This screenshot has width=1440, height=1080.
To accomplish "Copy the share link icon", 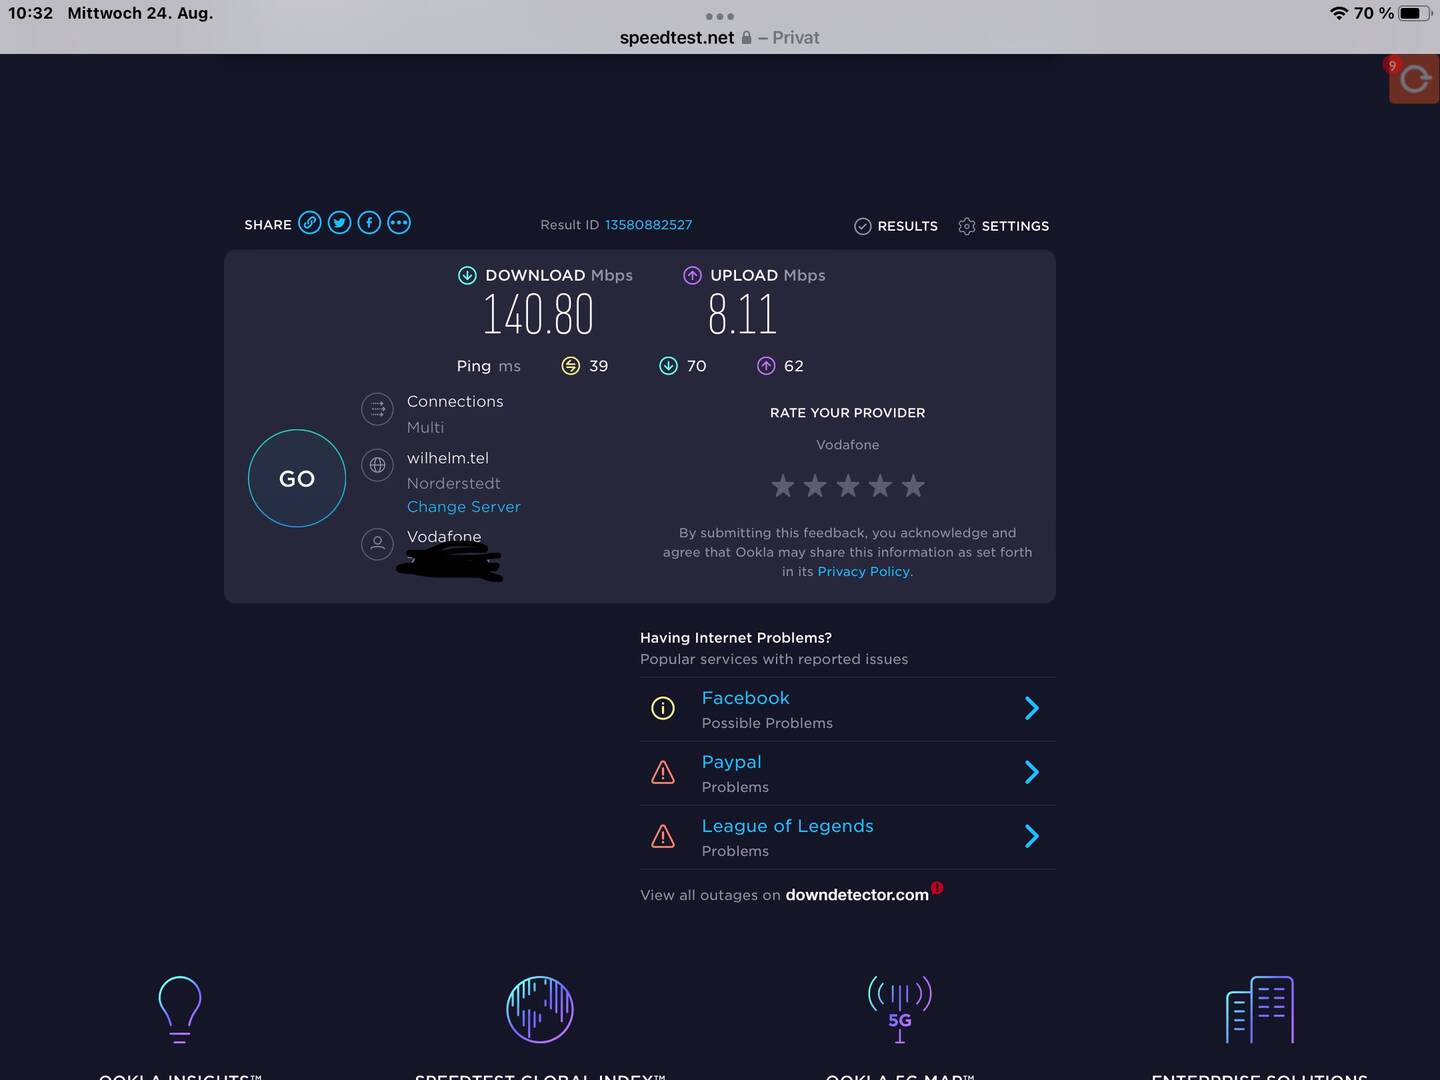I will coord(310,223).
